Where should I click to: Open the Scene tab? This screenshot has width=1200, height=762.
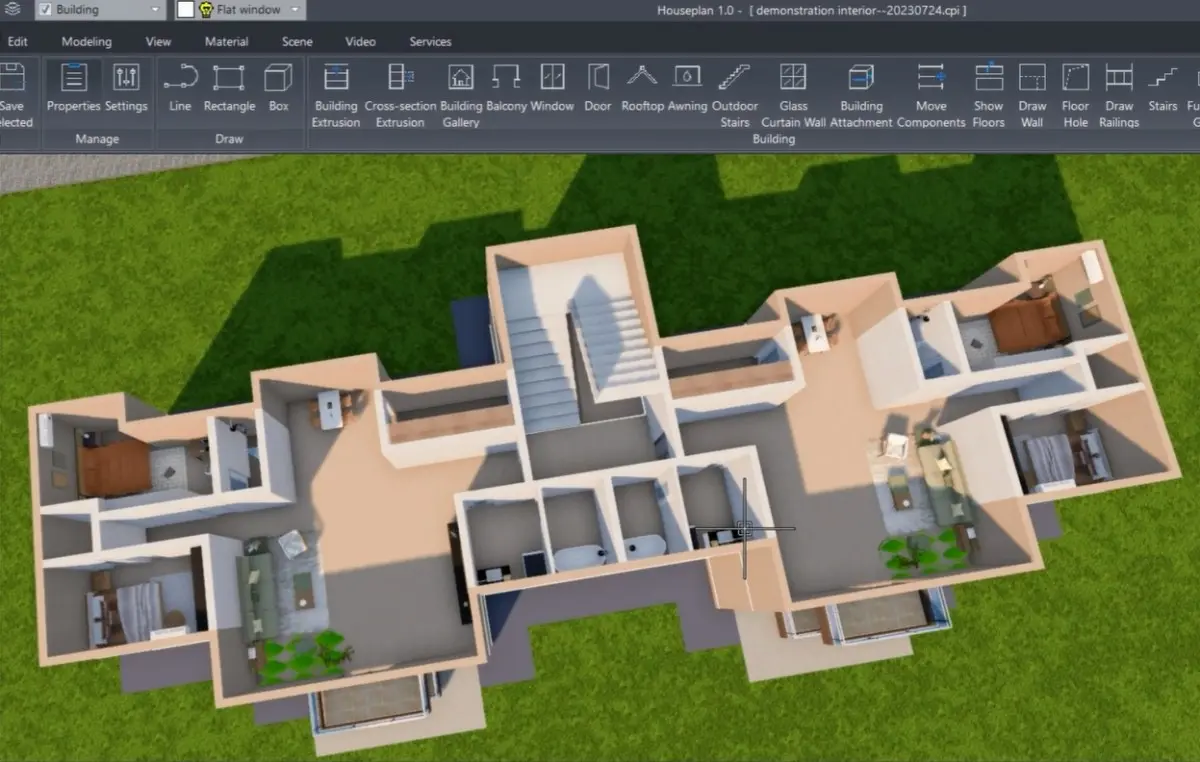pyautogui.click(x=297, y=42)
